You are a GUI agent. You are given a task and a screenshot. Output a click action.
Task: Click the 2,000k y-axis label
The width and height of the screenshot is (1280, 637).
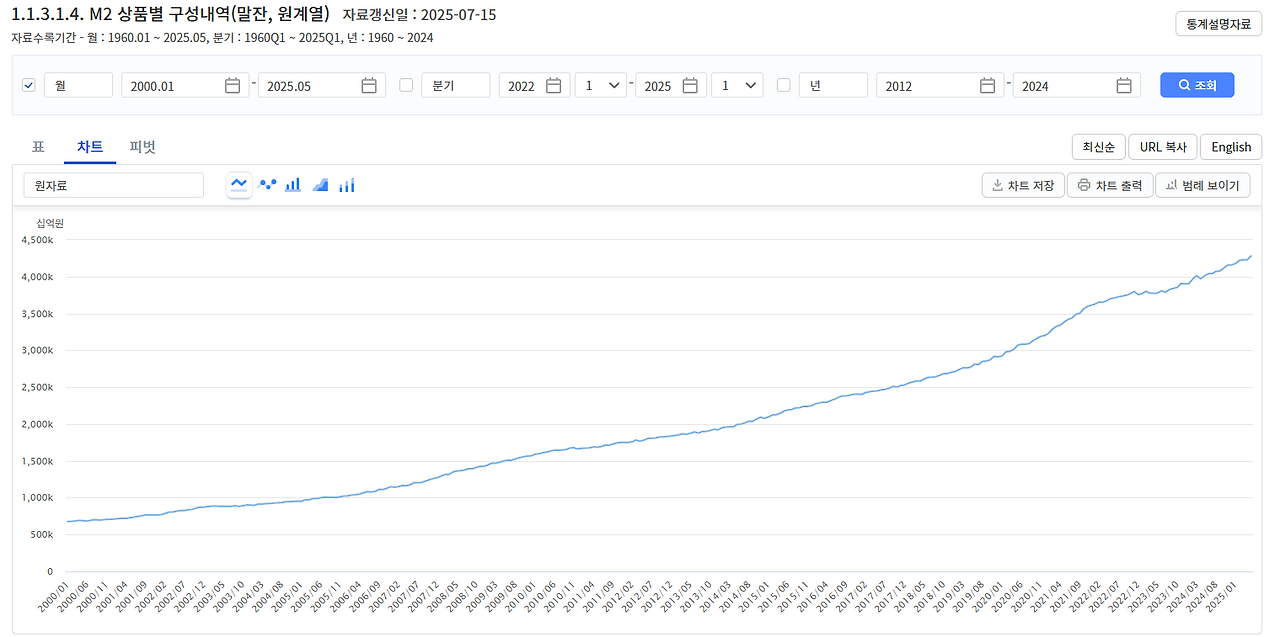click(36, 424)
